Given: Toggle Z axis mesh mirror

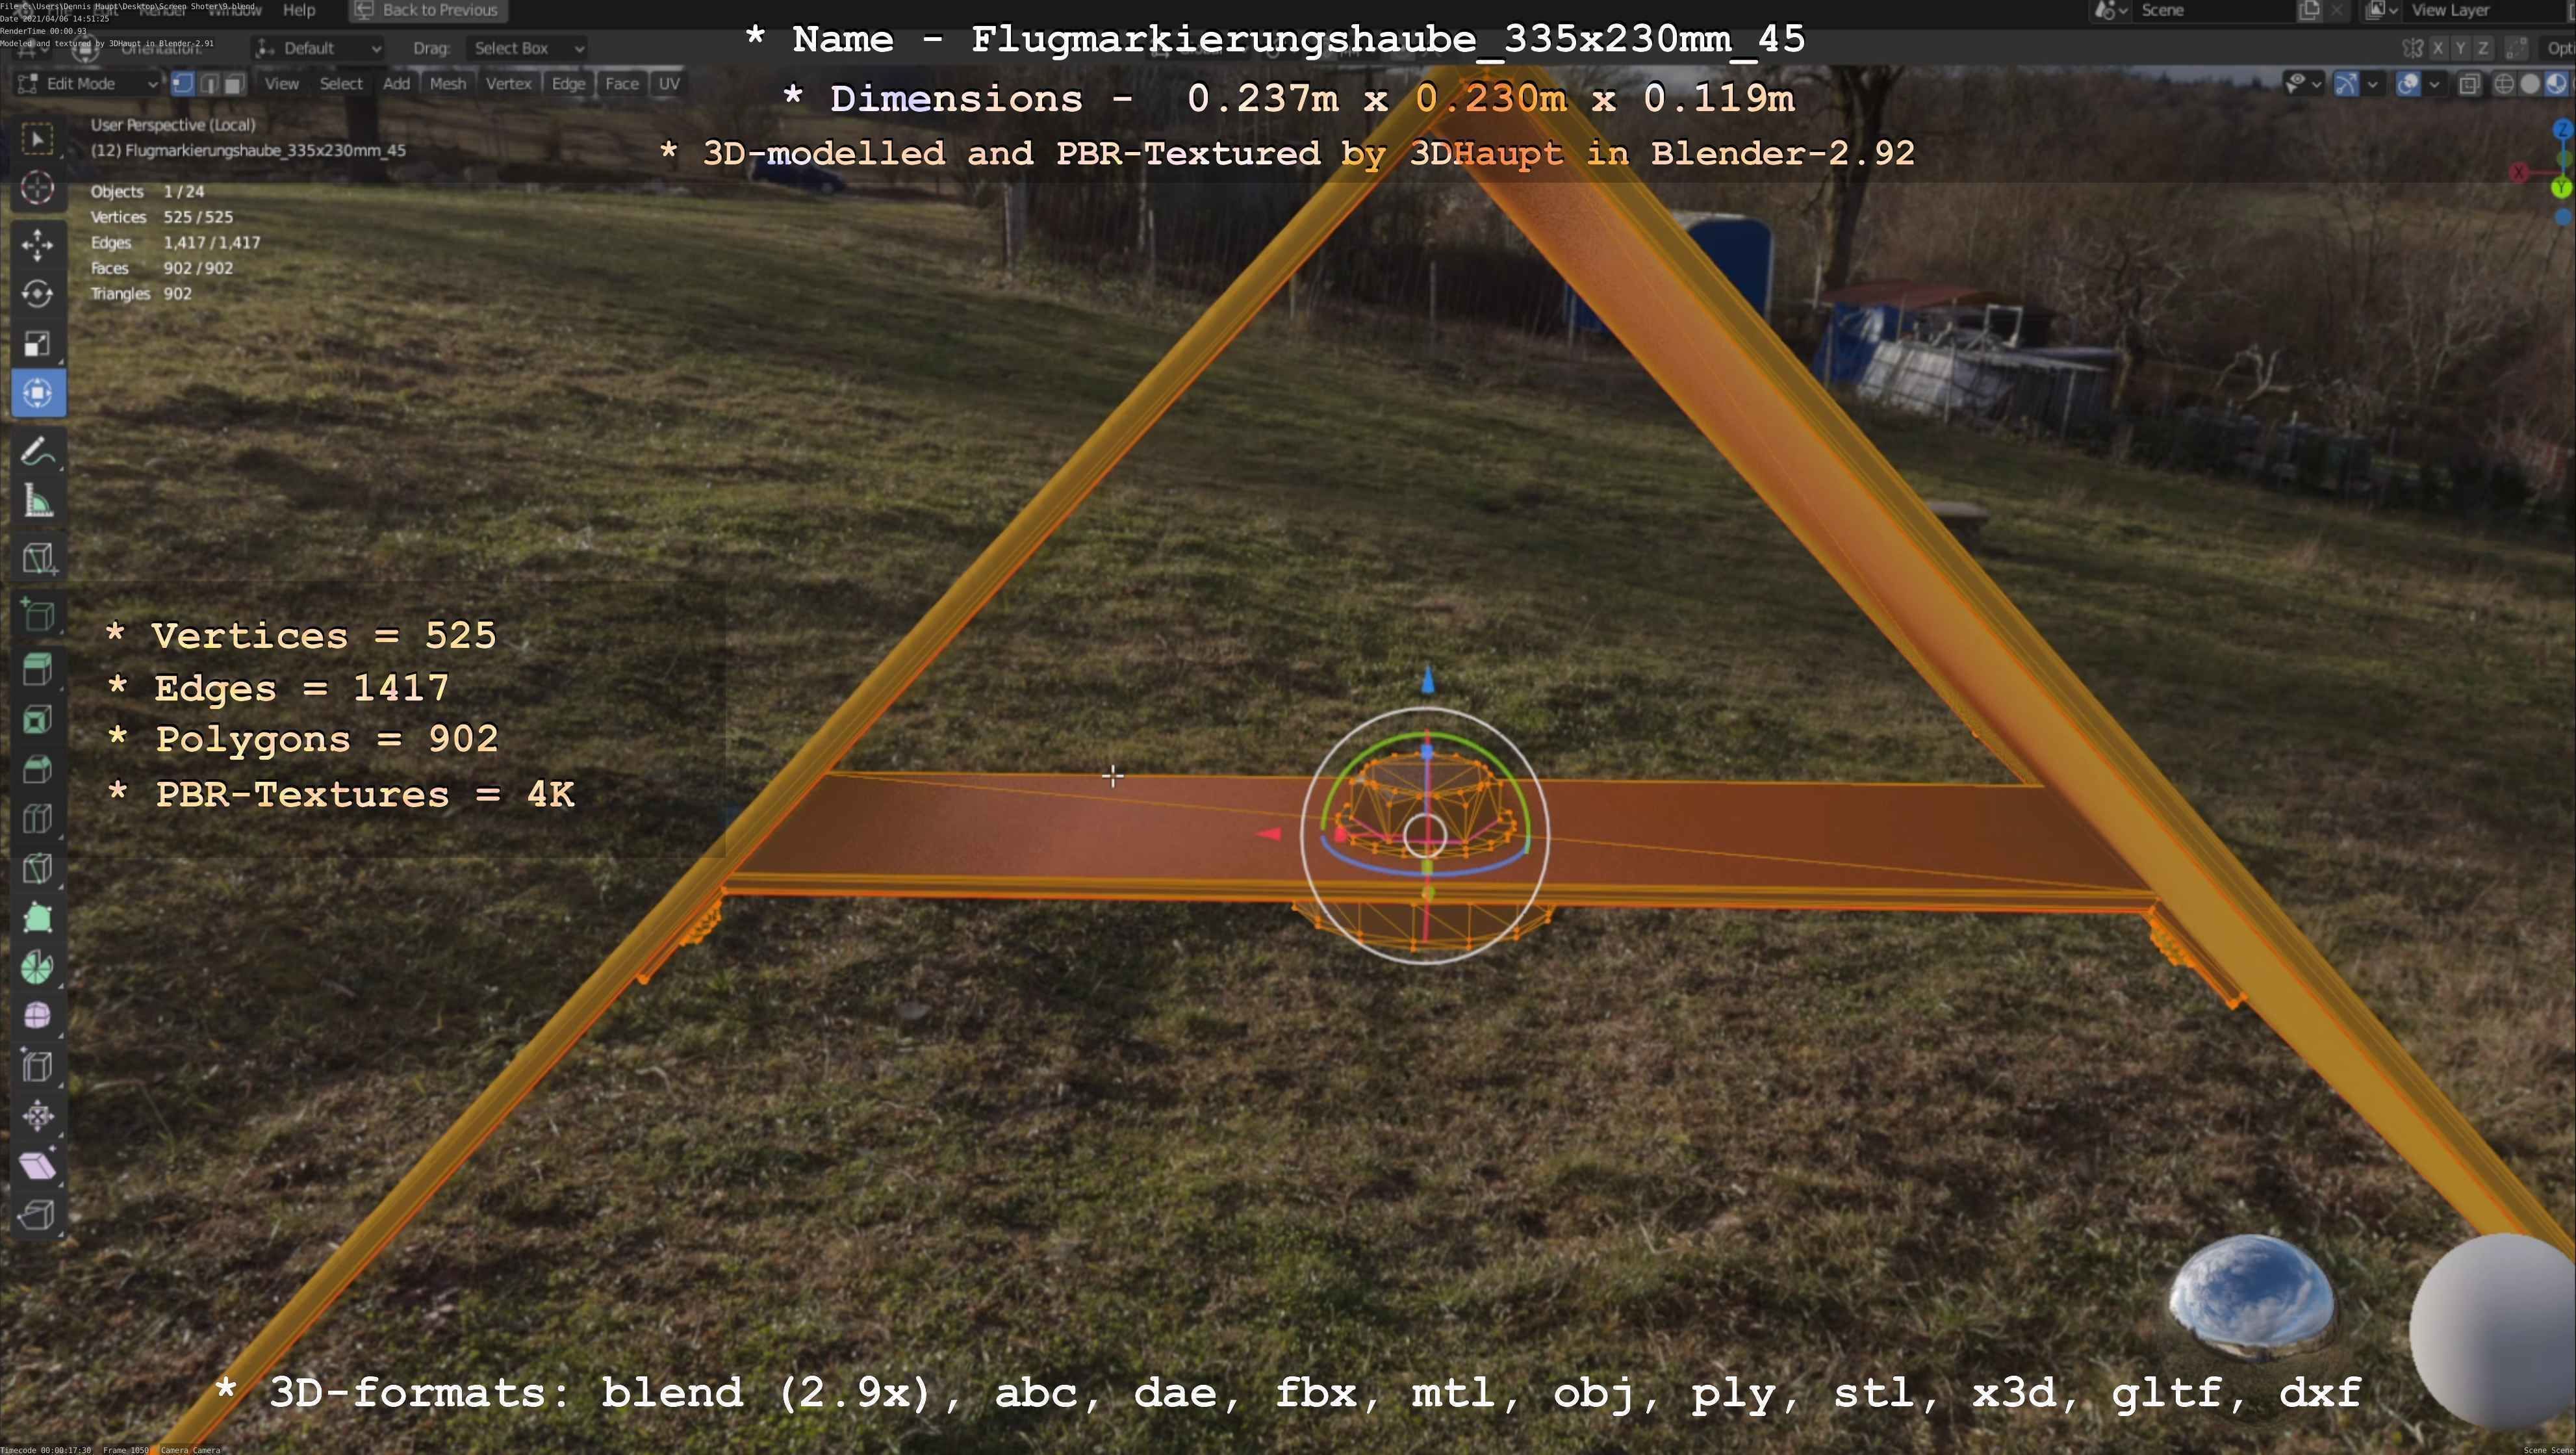Looking at the screenshot, I should (2482, 48).
